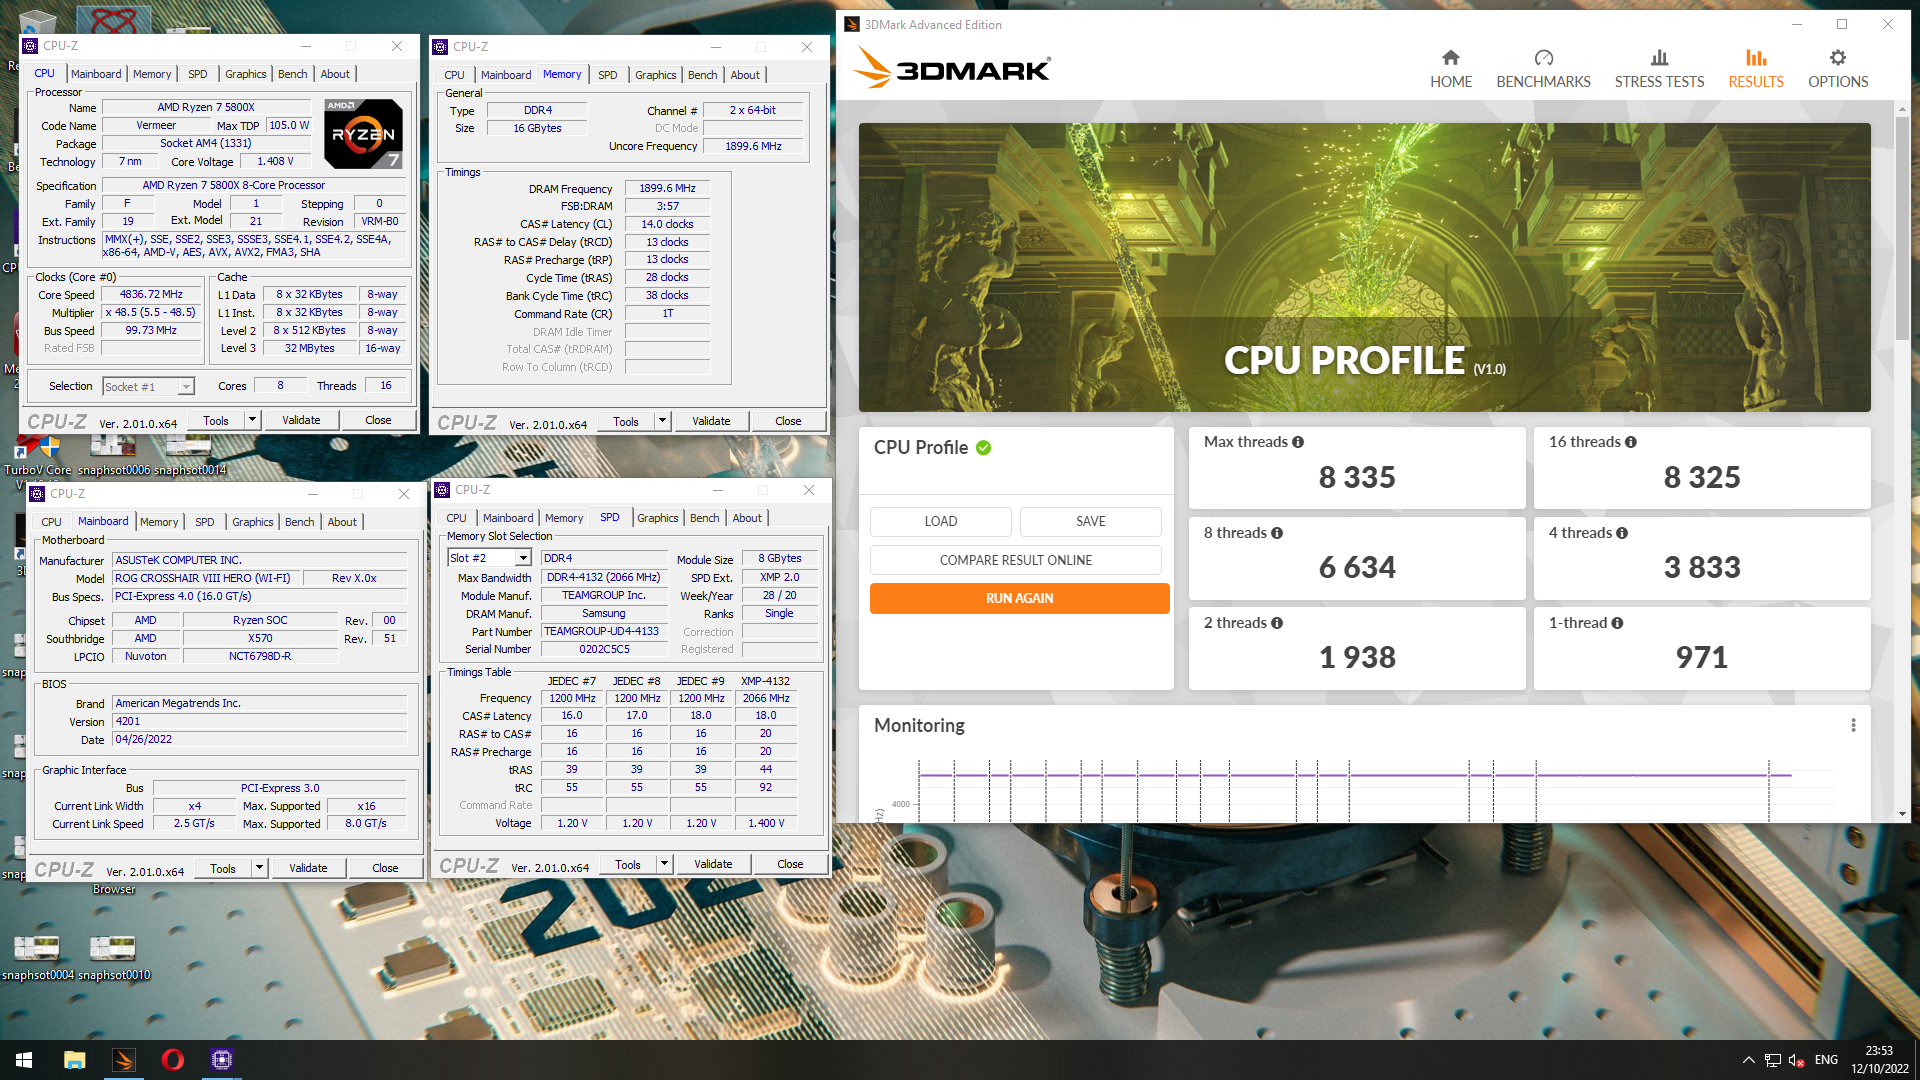Image resolution: width=1920 pixels, height=1080 pixels.
Task: Click Close in the Memory tab window
Action: tap(788, 422)
